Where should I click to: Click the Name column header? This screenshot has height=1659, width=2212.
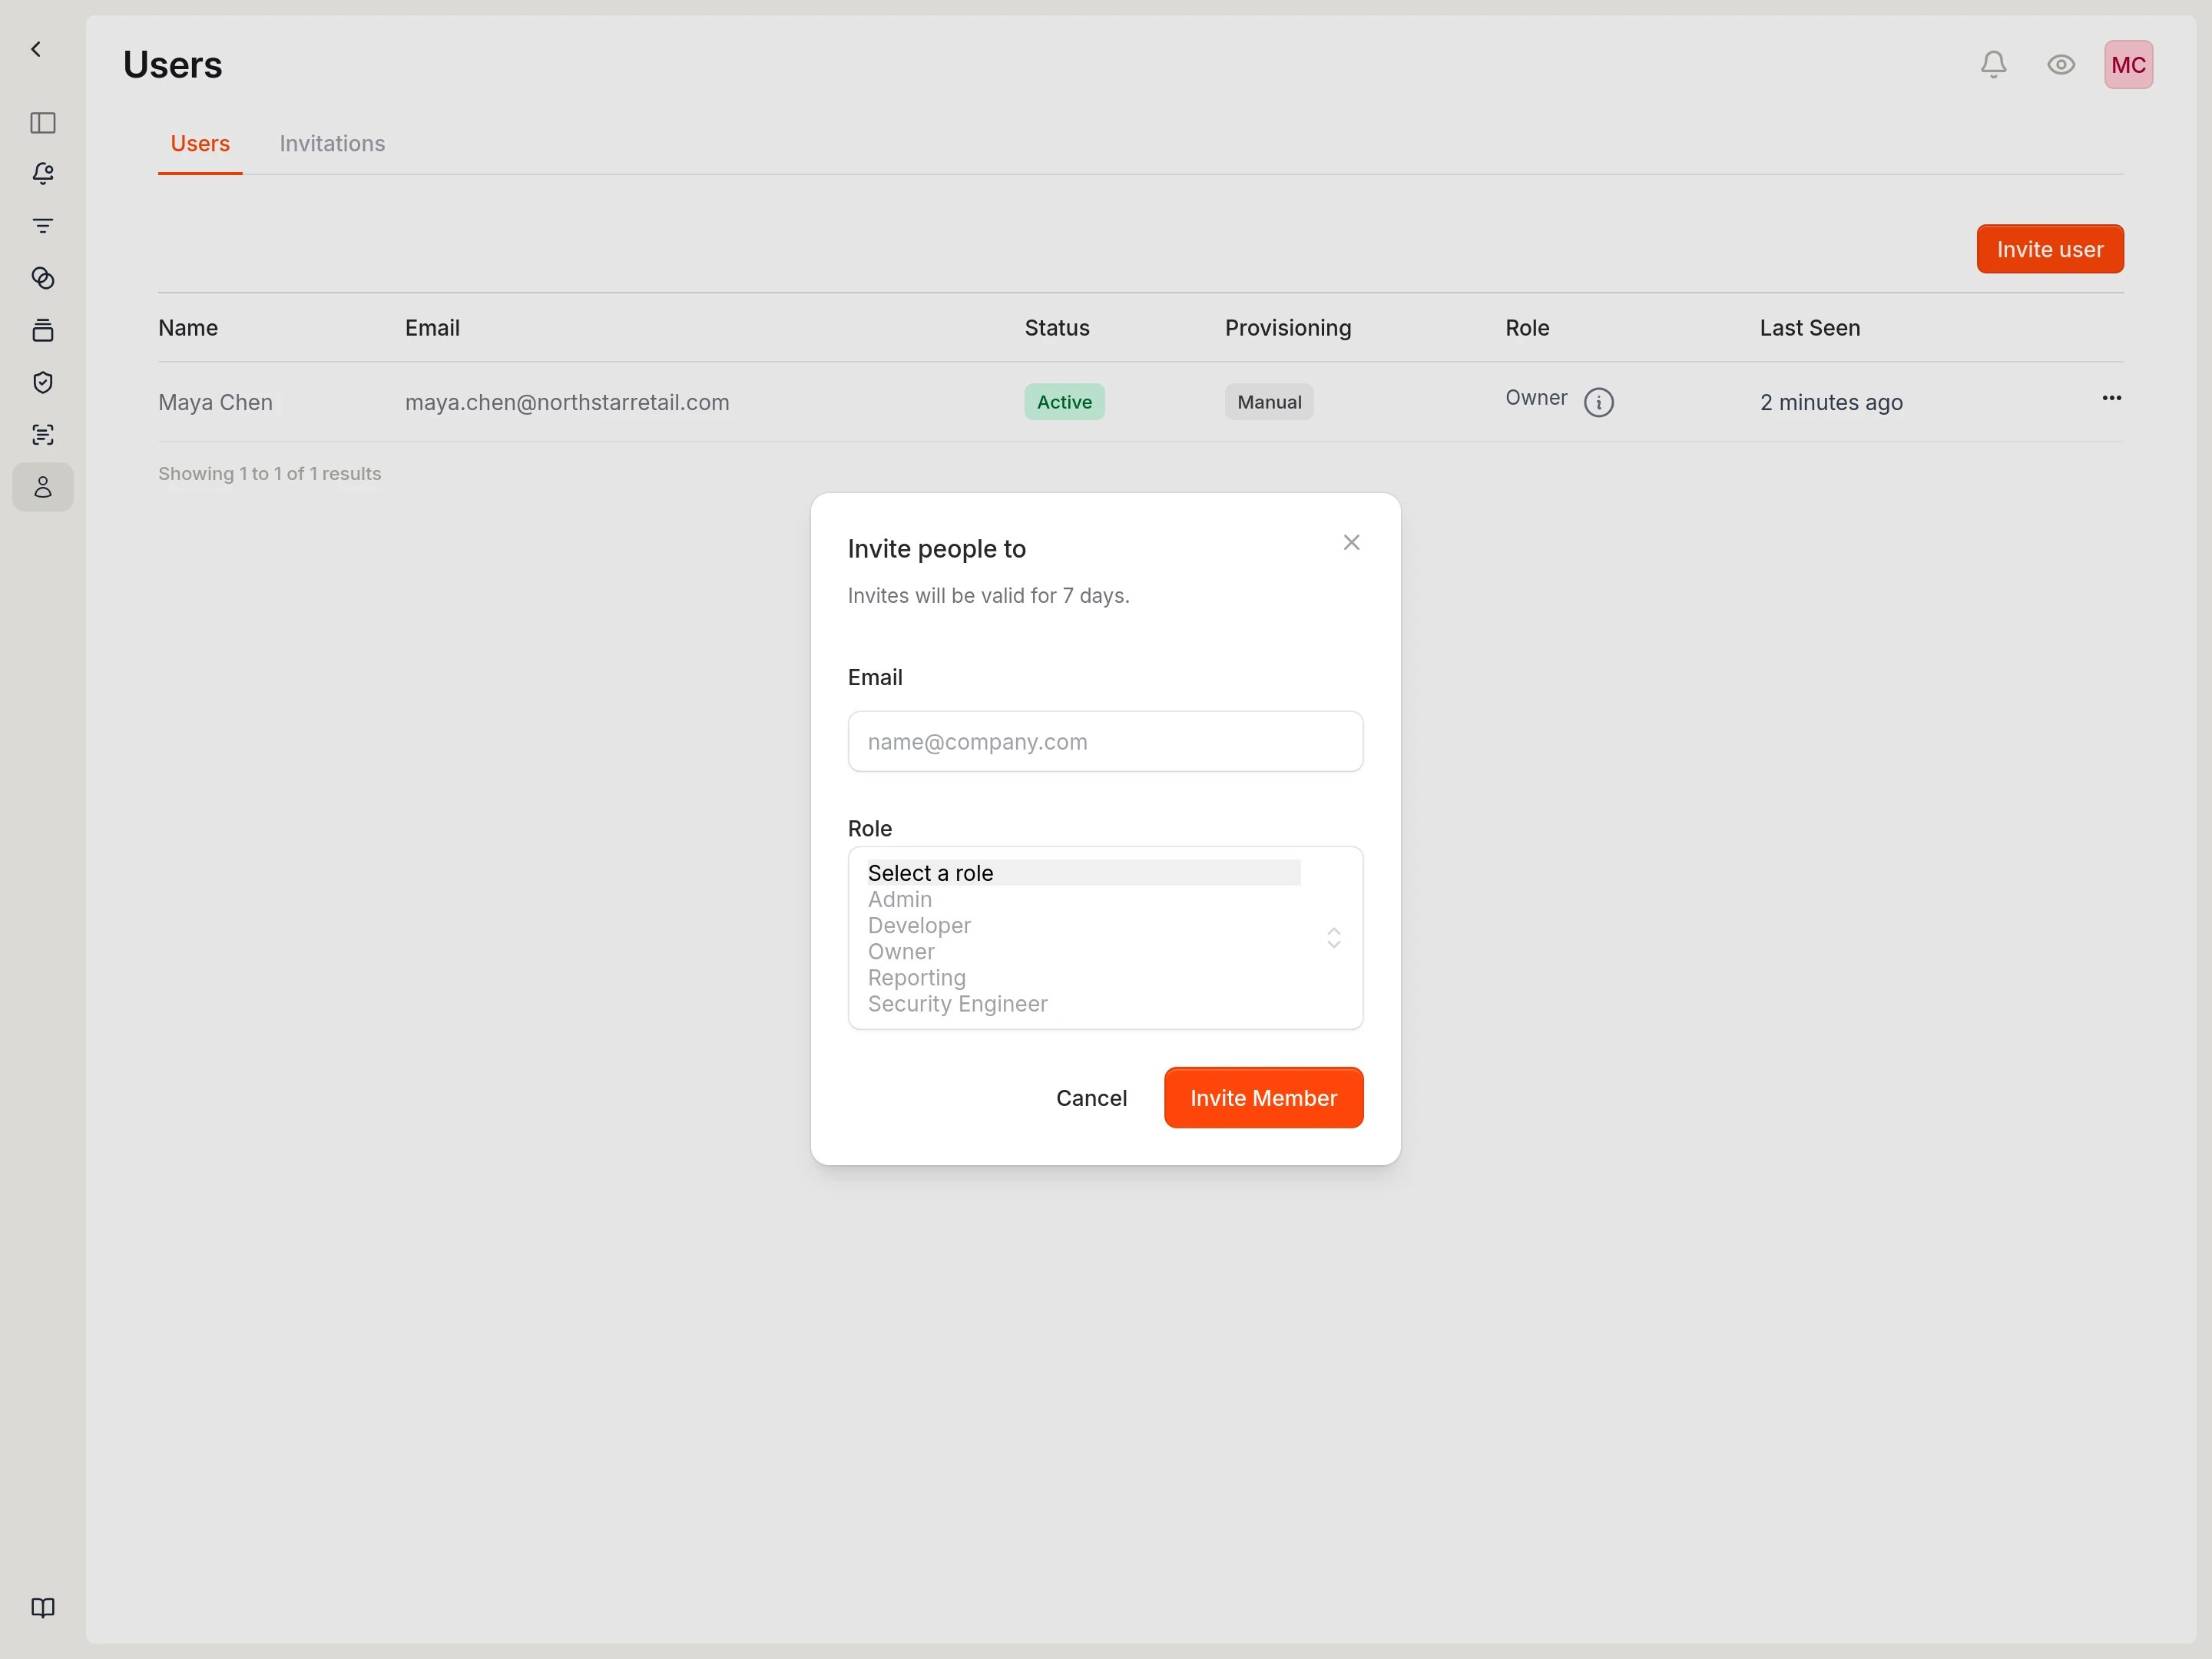pos(188,328)
